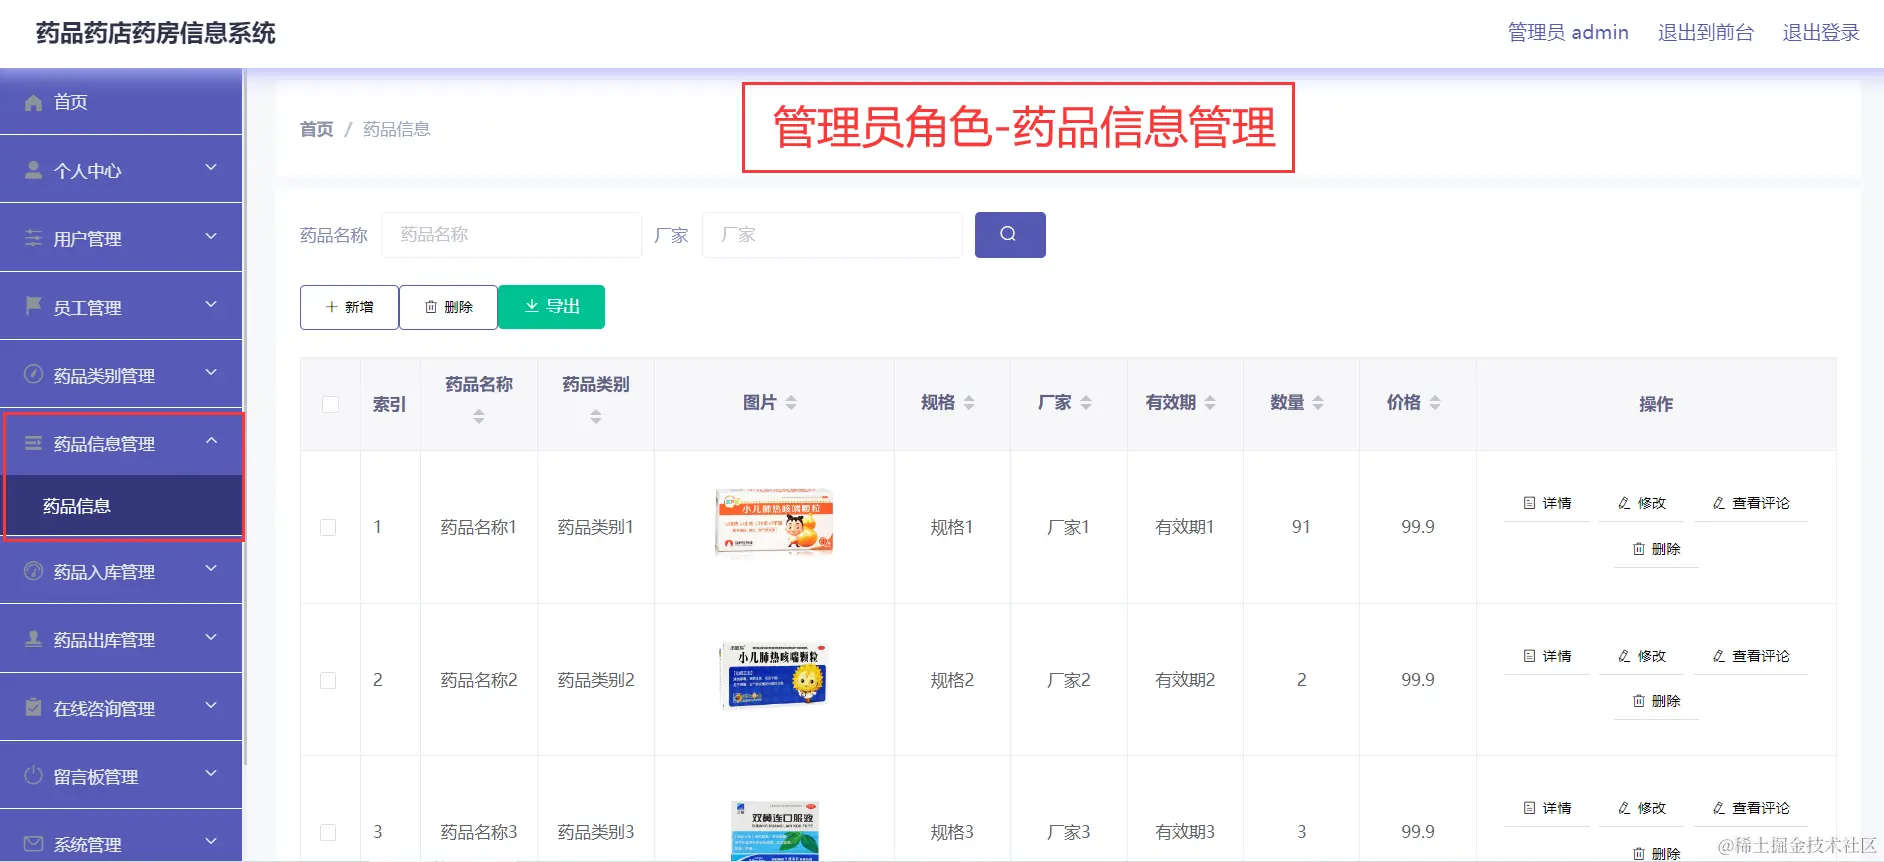Open 详情 for row 药品名称2
This screenshot has height=862, width=1884.
coord(1547,656)
